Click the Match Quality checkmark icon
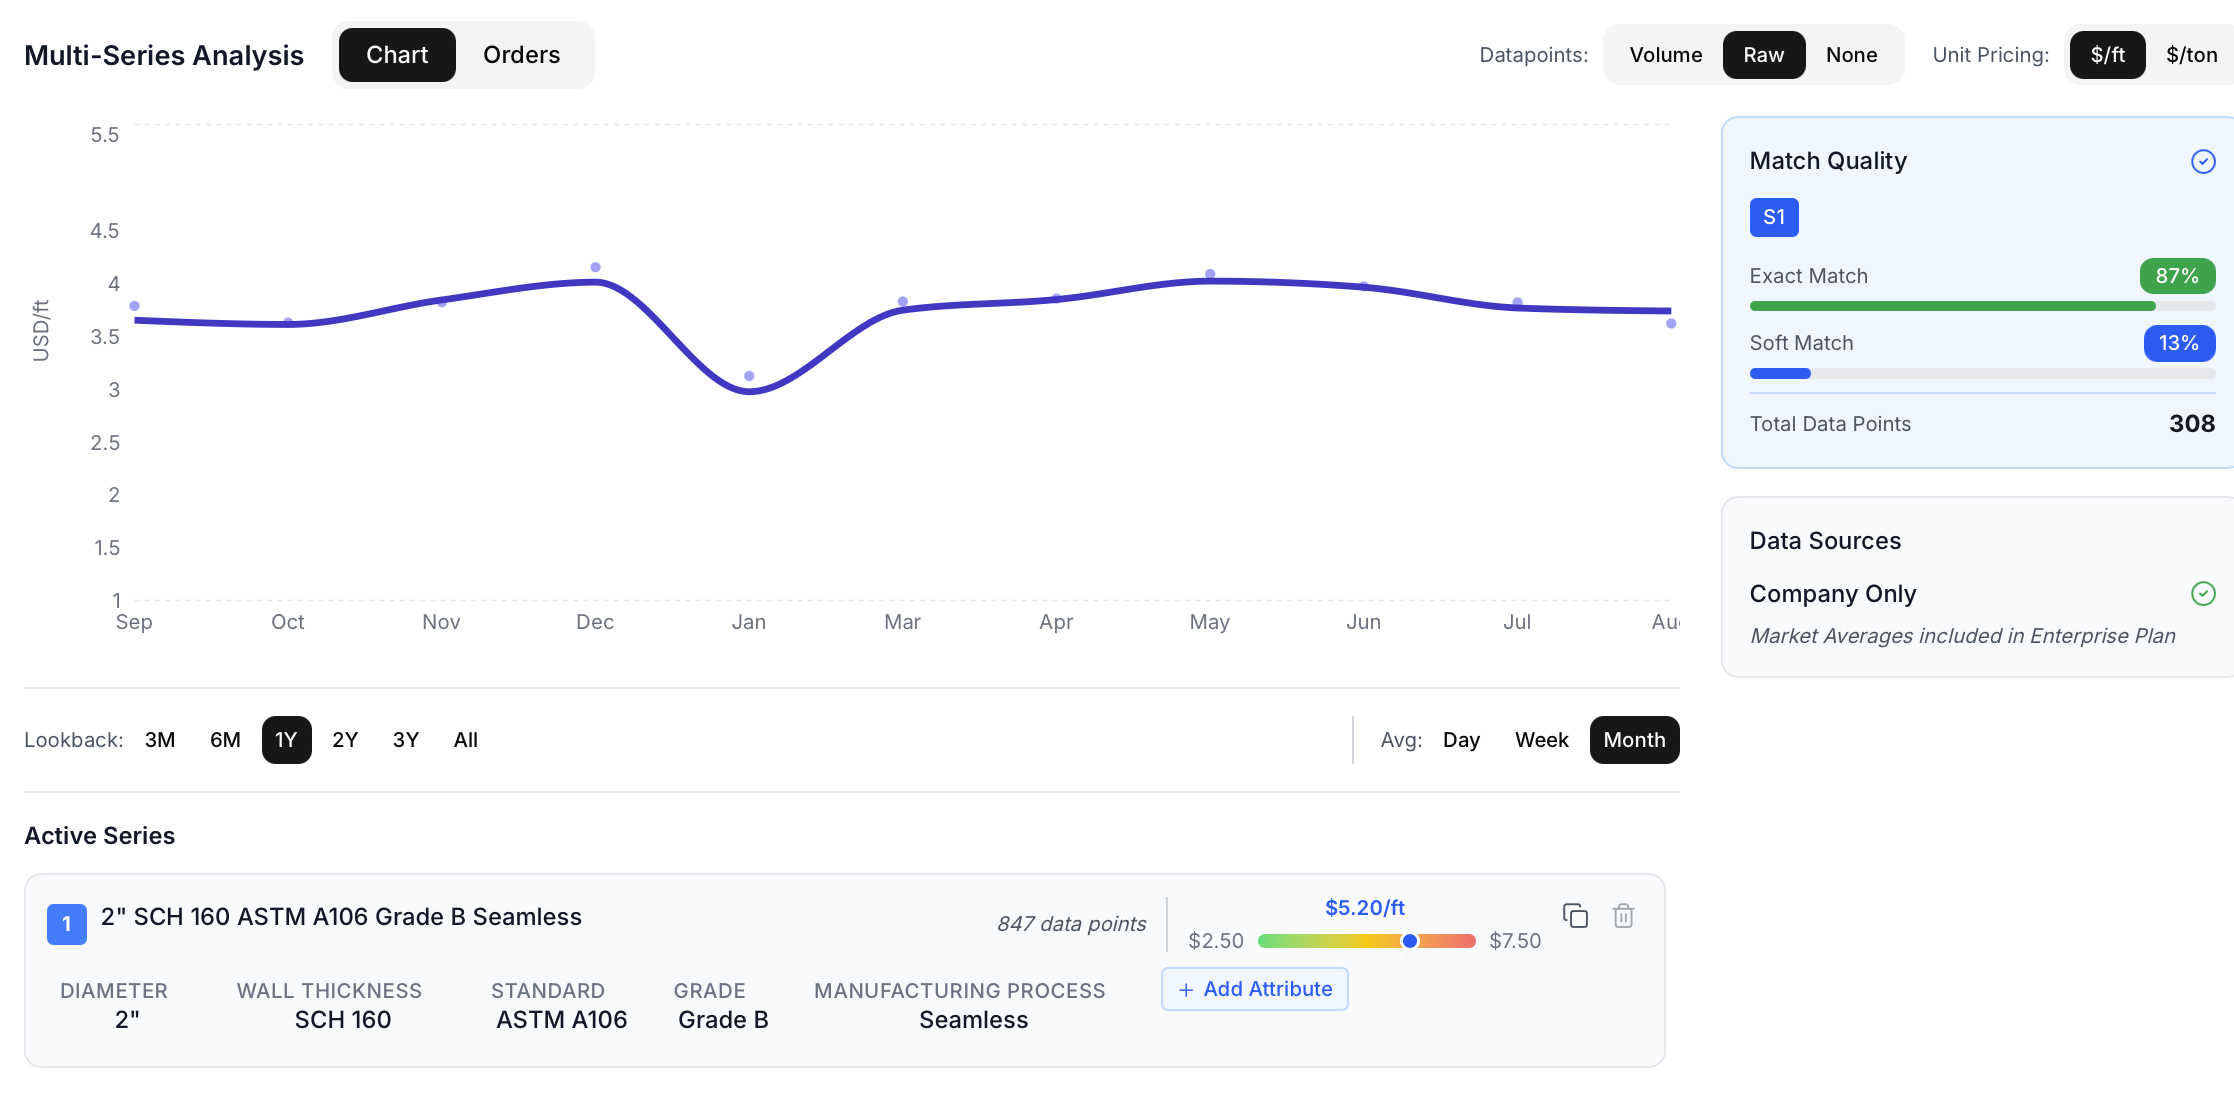Image resolution: width=2234 pixels, height=1094 pixels. [x=2202, y=161]
